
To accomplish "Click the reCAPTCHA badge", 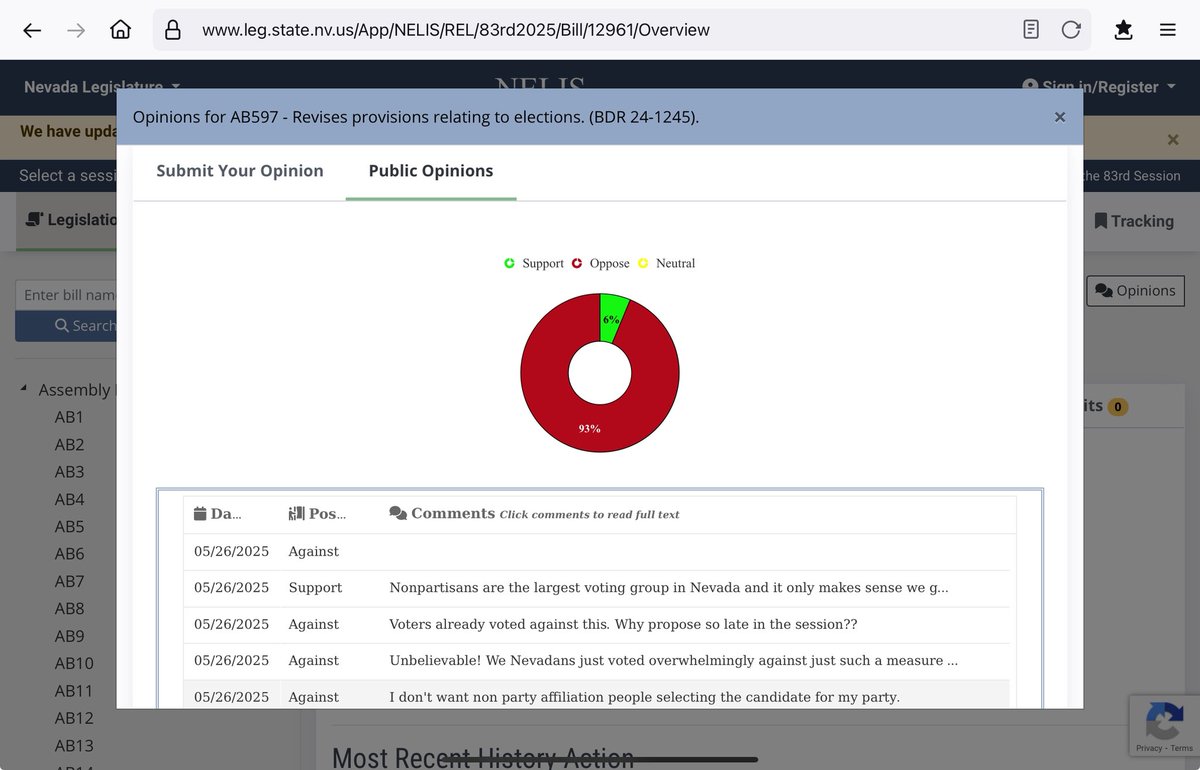I will click(1163, 727).
